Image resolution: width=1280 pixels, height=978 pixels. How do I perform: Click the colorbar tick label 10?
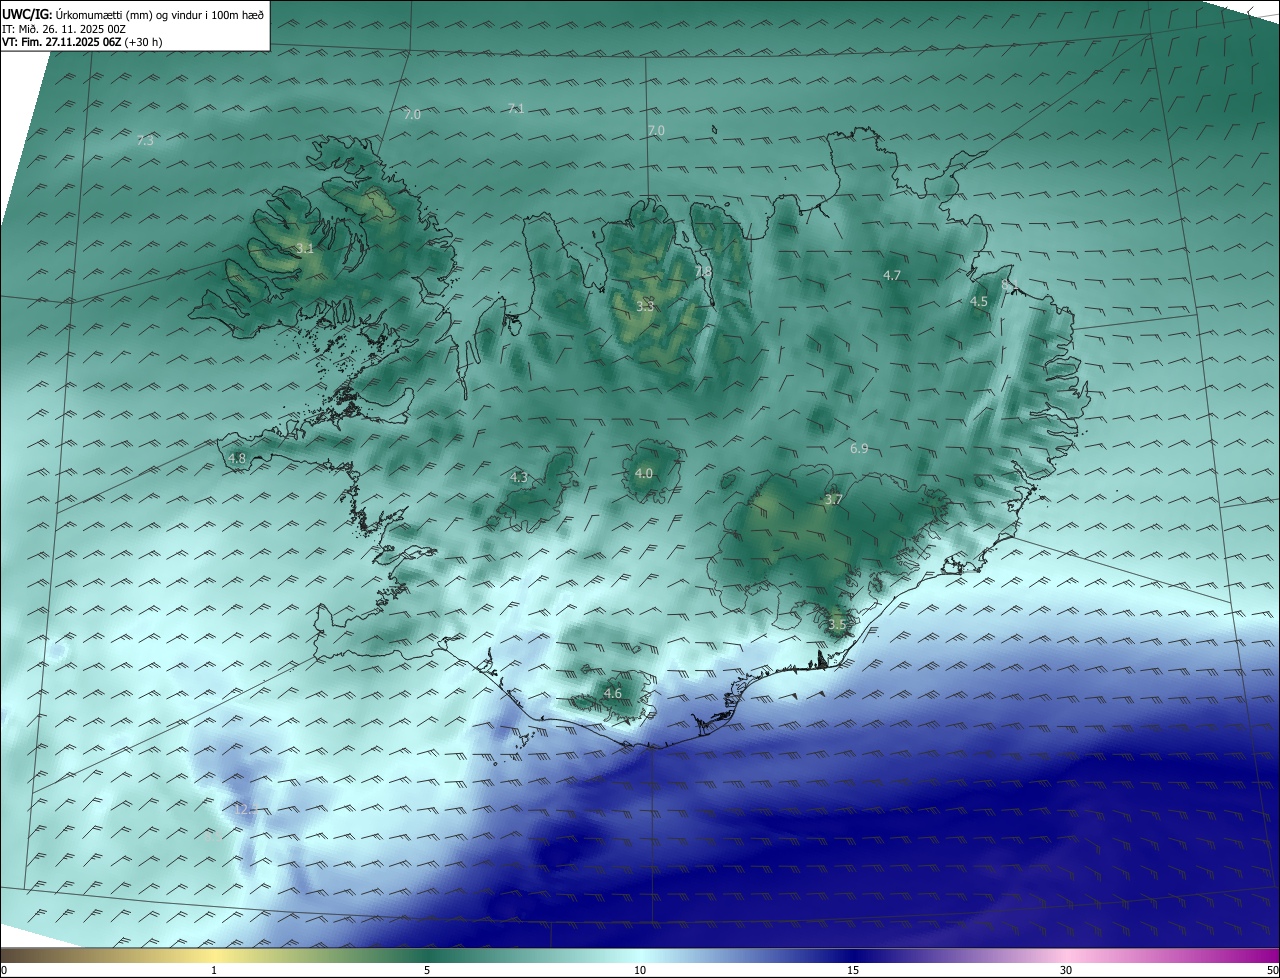pyautogui.click(x=640, y=970)
